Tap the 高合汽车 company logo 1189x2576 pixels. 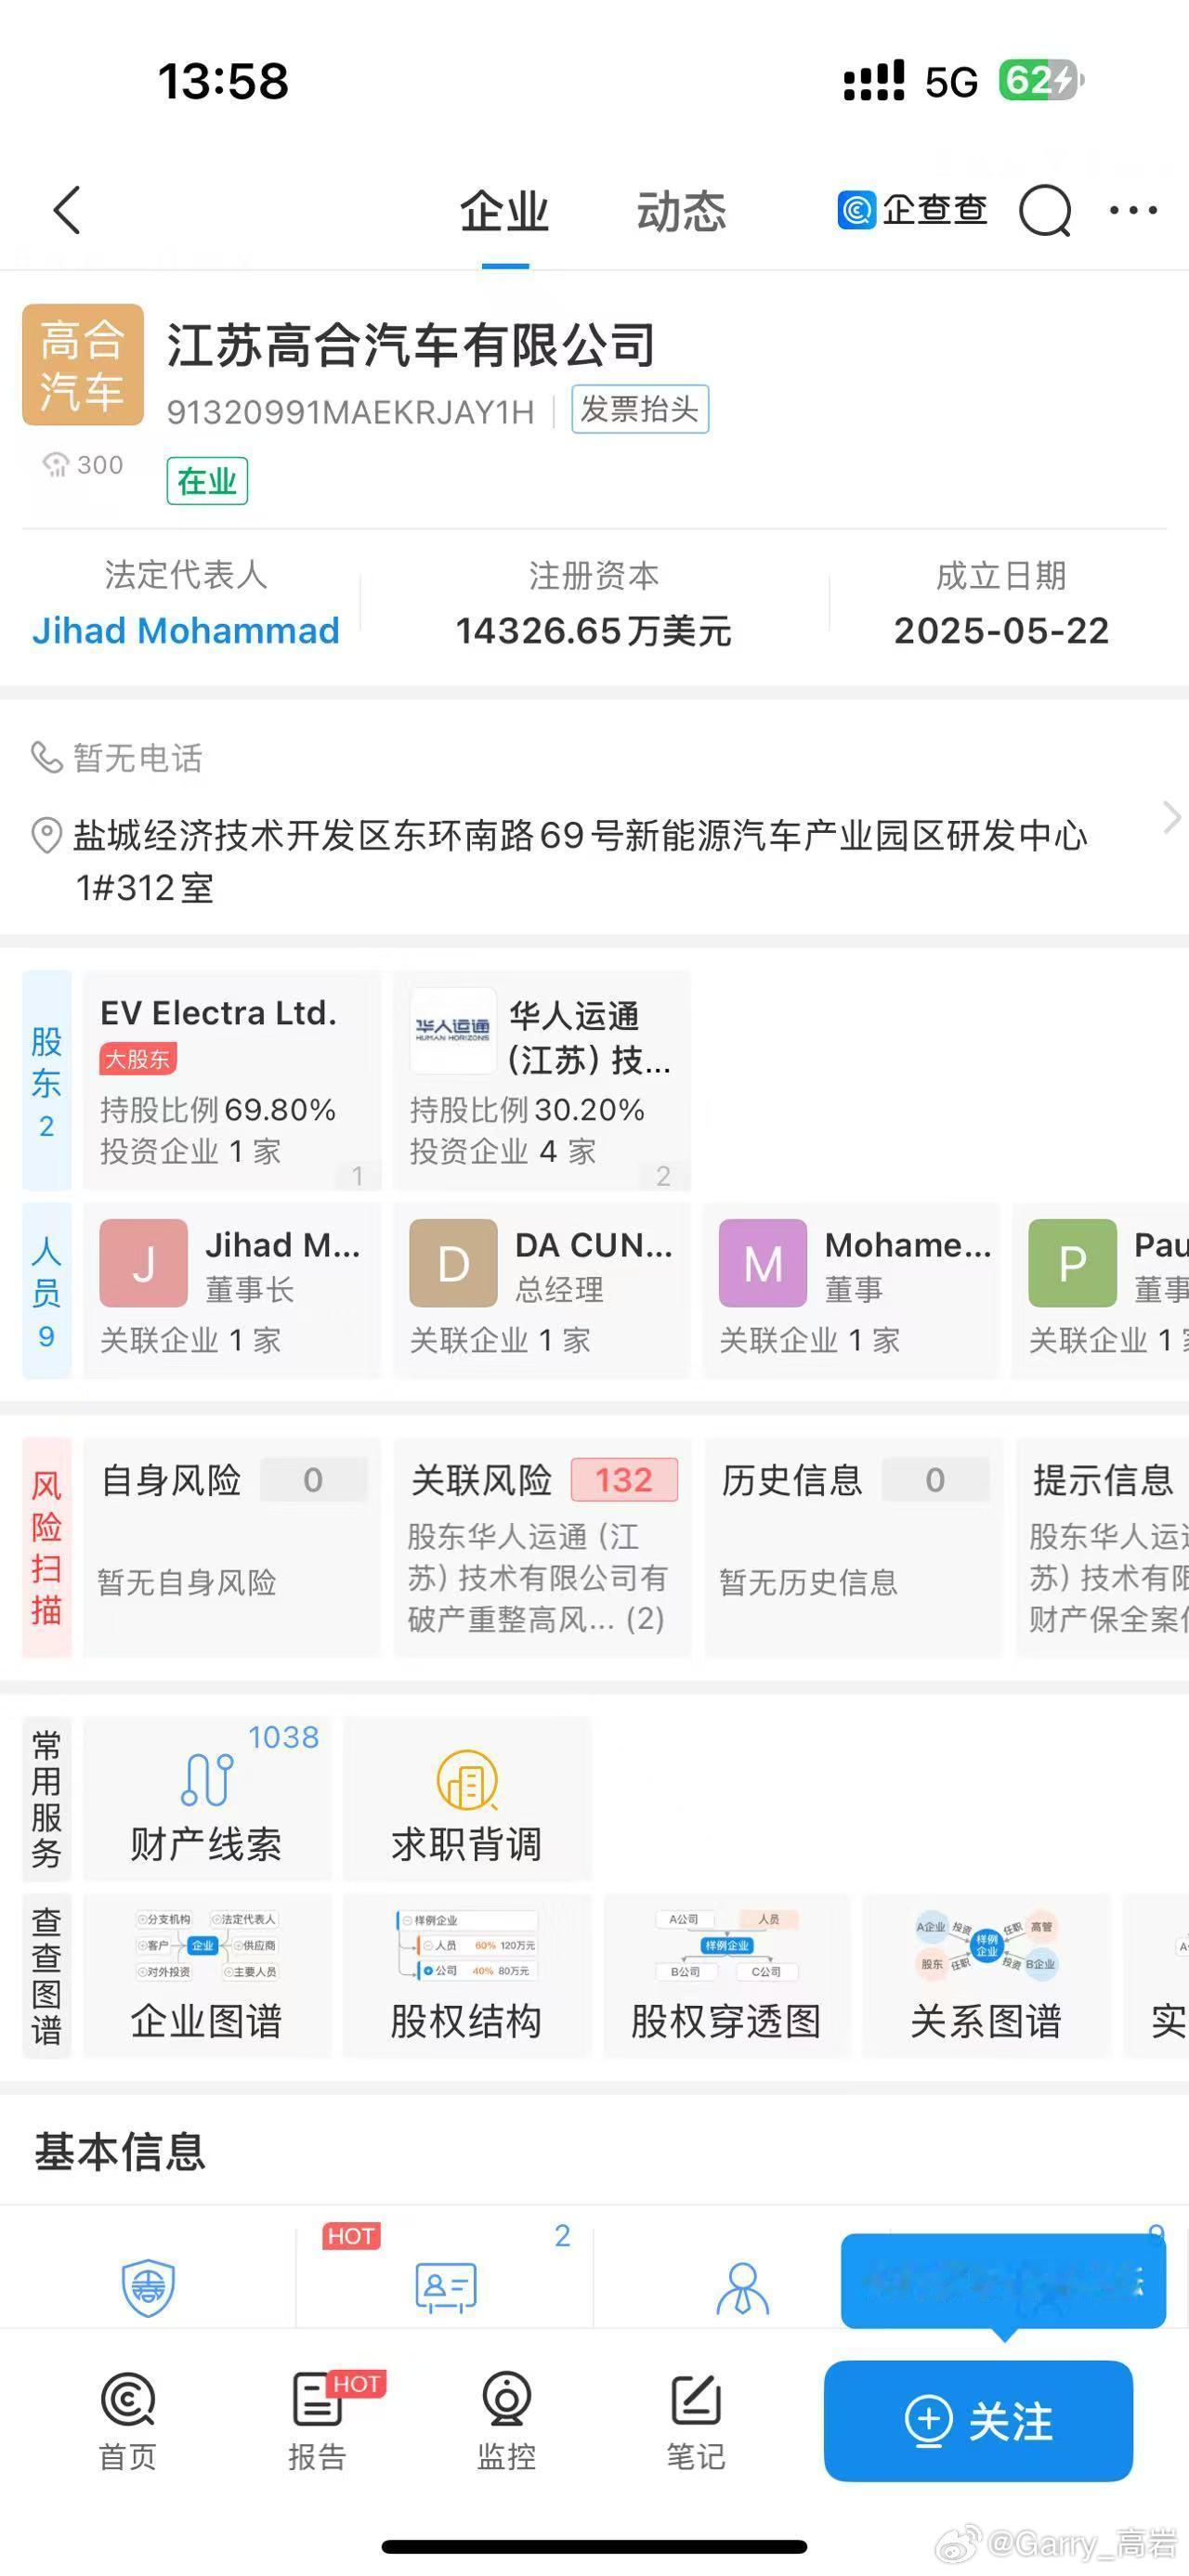(x=83, y=364)
